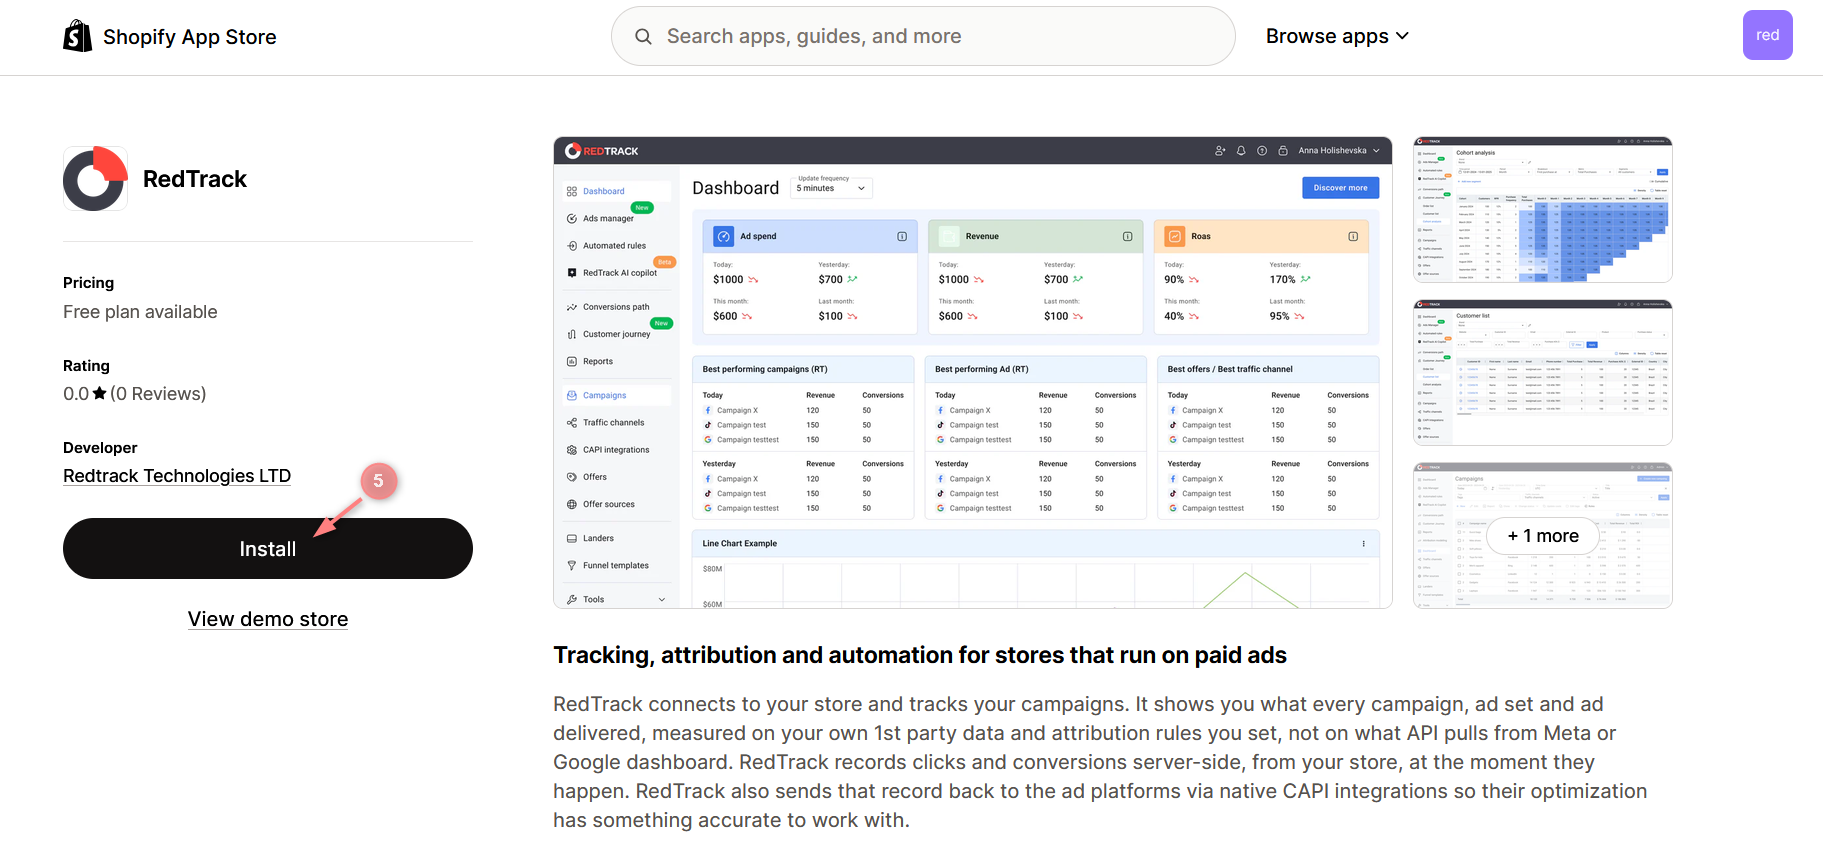Click the 'Free plan available' pricing text
1823x846 pixels.
click(140, 312)
